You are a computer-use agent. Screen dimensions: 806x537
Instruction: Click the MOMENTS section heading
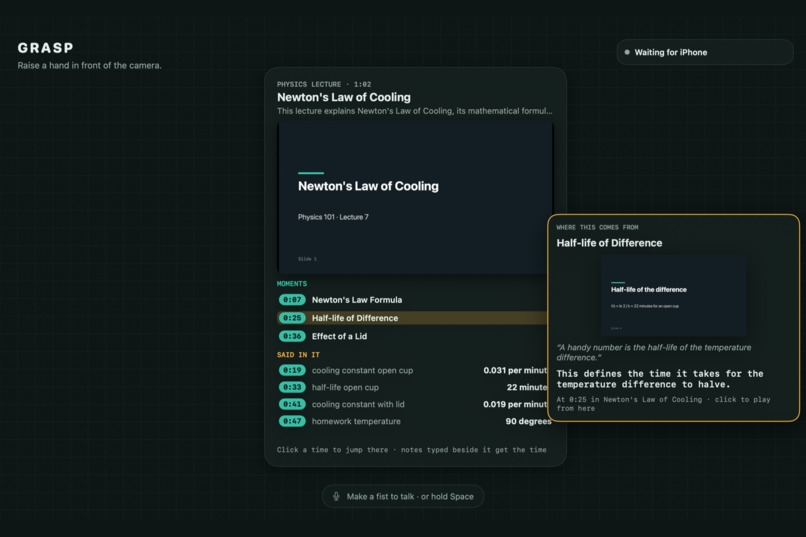click(x=291, y=284)
